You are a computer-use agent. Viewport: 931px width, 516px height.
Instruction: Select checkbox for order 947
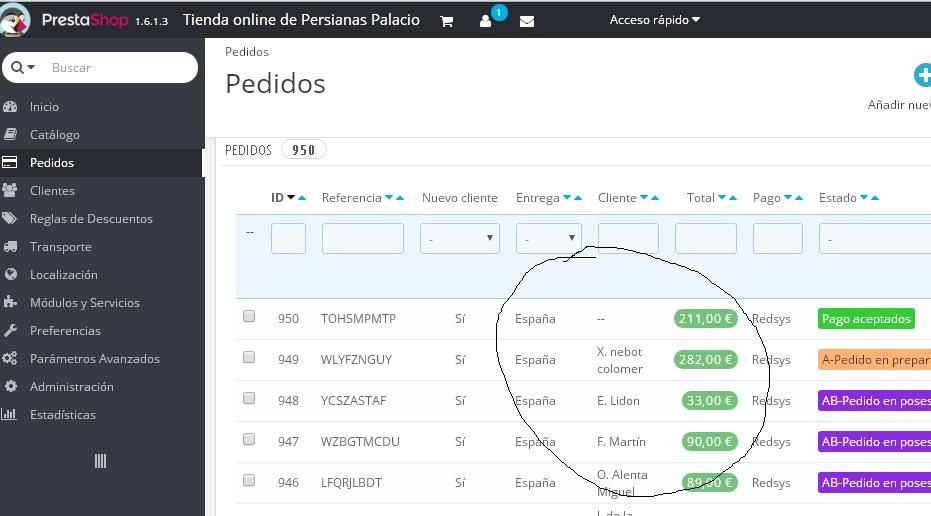[249, 439]
